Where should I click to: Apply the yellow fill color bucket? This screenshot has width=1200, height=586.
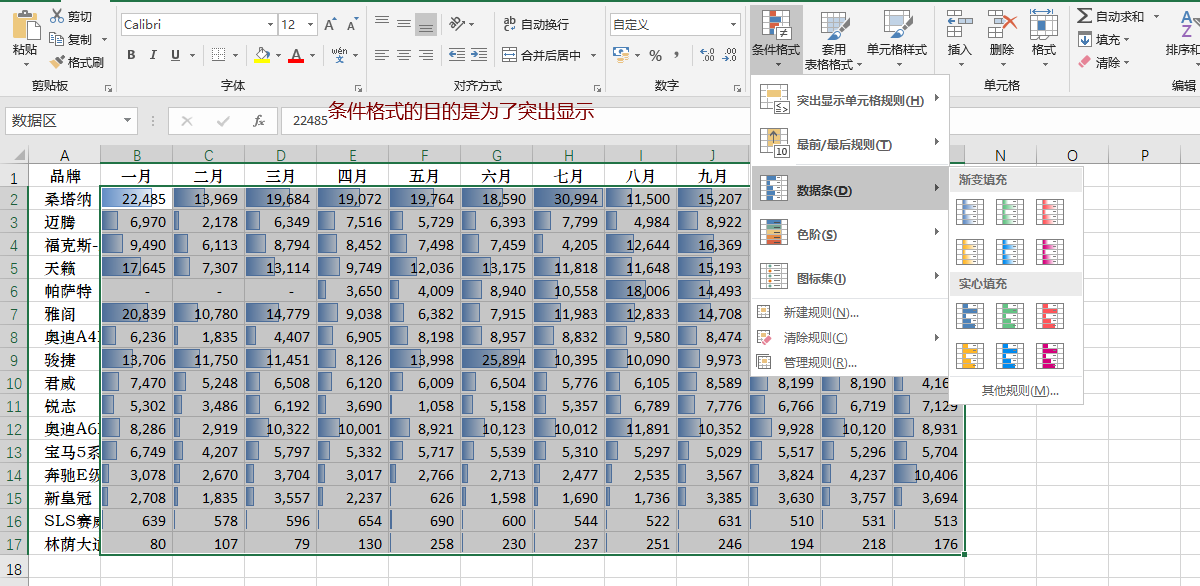tap(262, 55)
